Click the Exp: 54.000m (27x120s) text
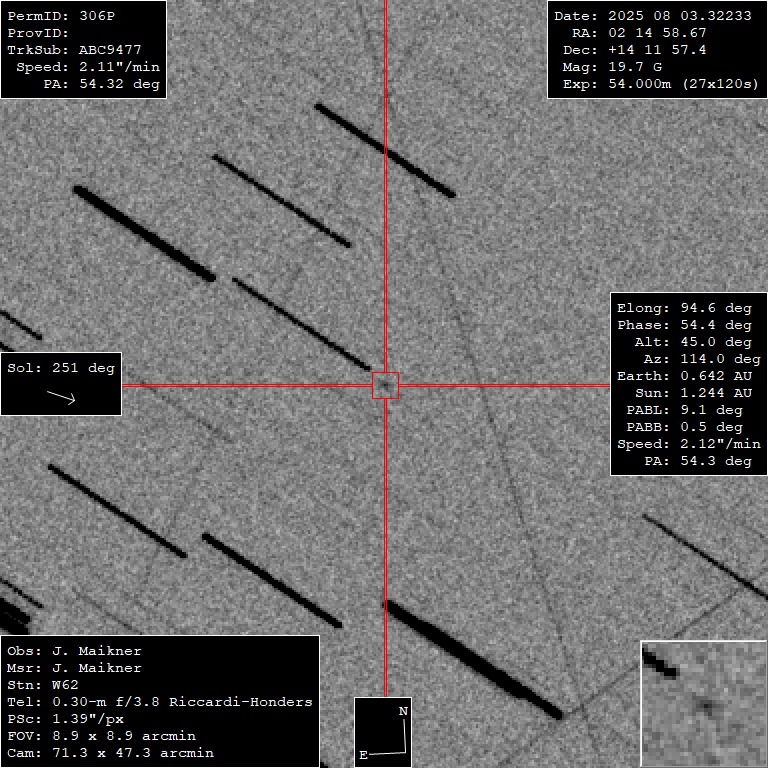Viewport: 768px width, 768px height. (x=661, y=84)
